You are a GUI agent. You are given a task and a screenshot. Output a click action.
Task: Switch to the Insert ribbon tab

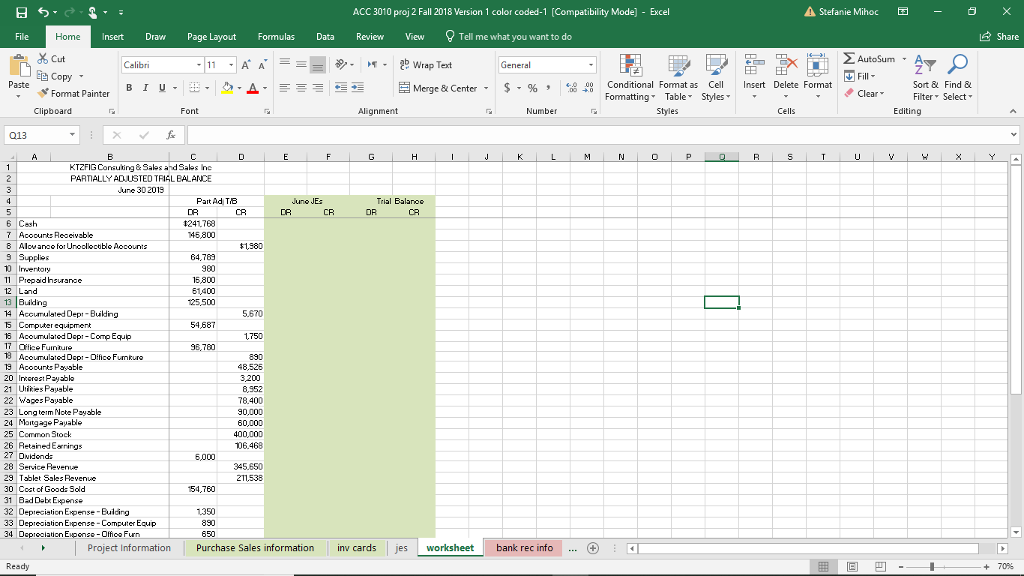coord(112,37)
